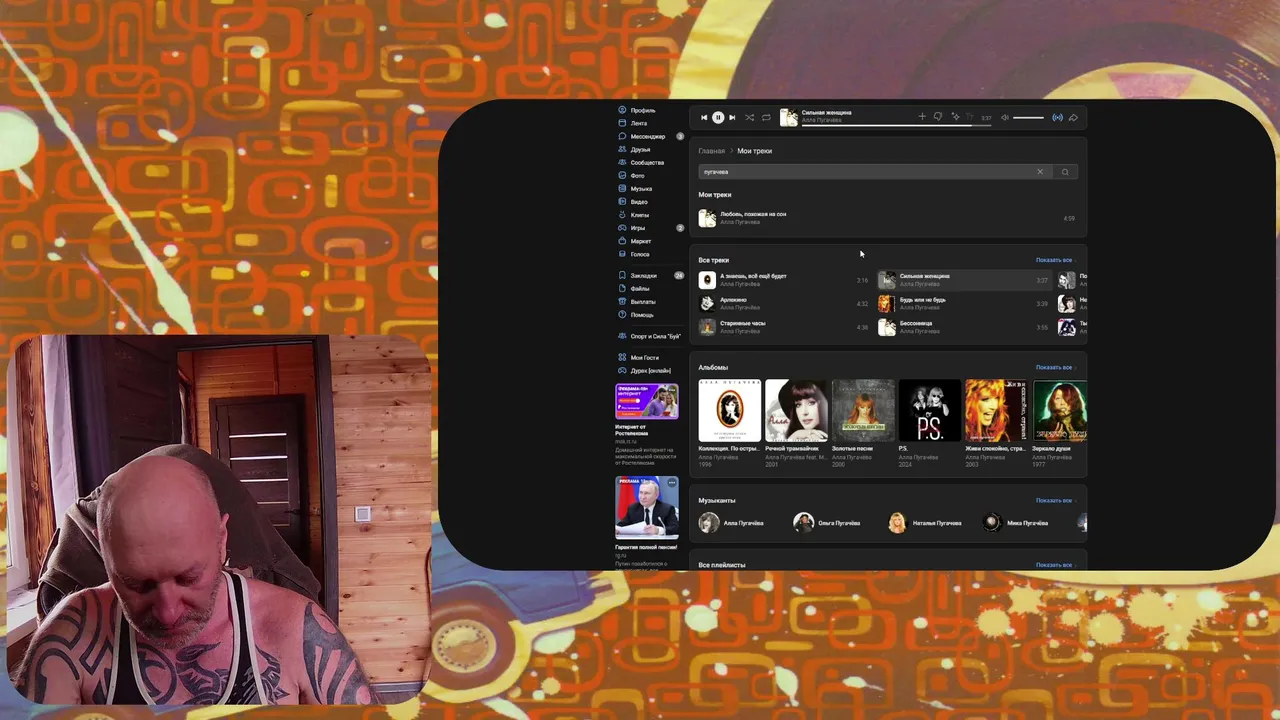Viewport: 1280px width, 720px height.
Task: Play track Старинные часы
Action: click(783, 327)
